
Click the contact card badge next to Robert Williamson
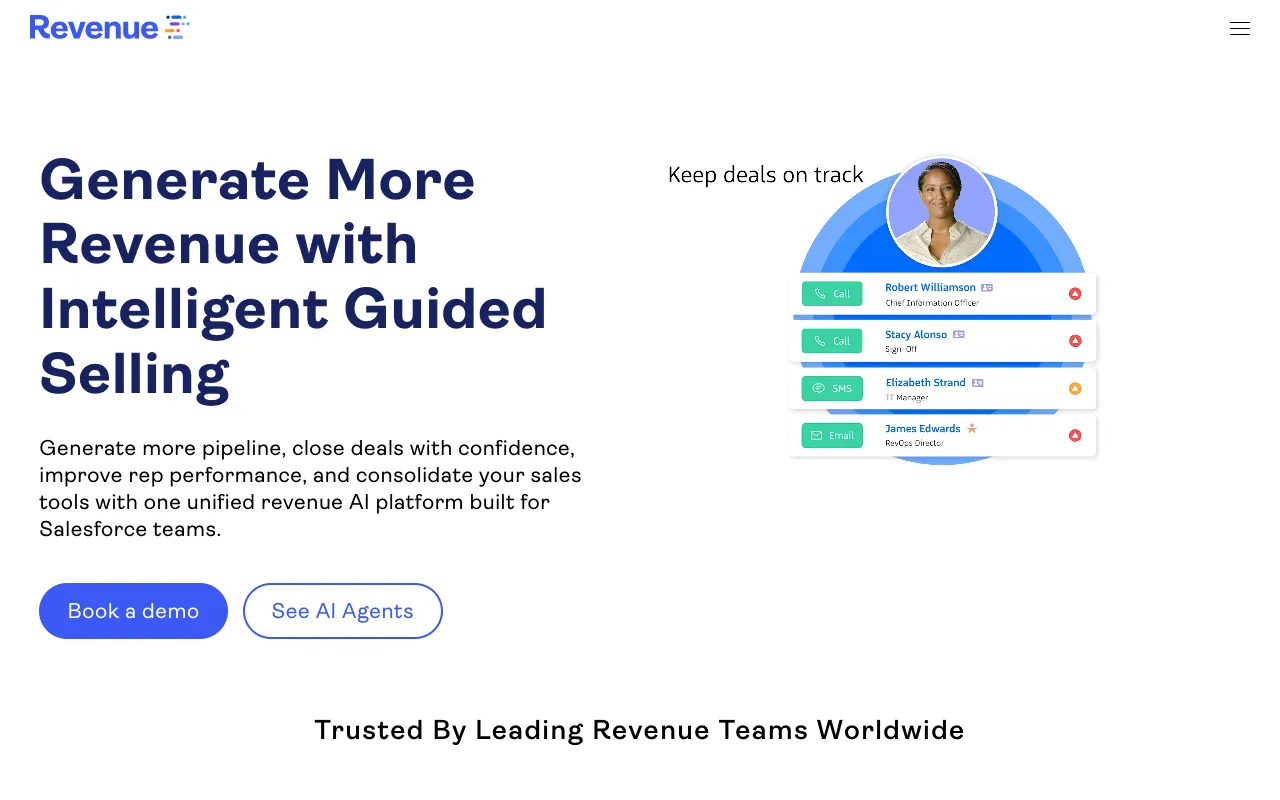988,287
